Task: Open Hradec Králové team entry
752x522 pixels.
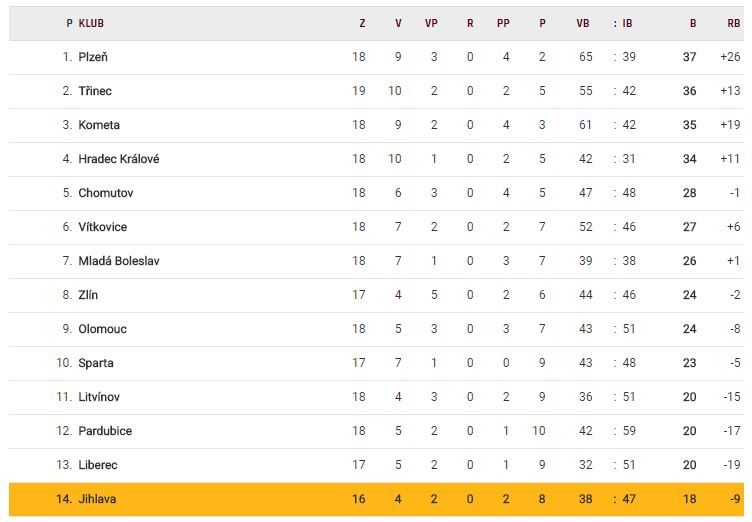Action: pos(119,159)
